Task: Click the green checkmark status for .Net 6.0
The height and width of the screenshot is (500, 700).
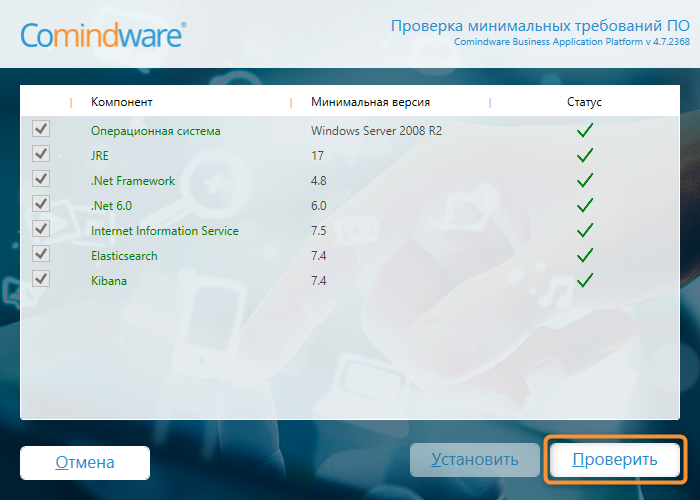Action: point(584,205)
